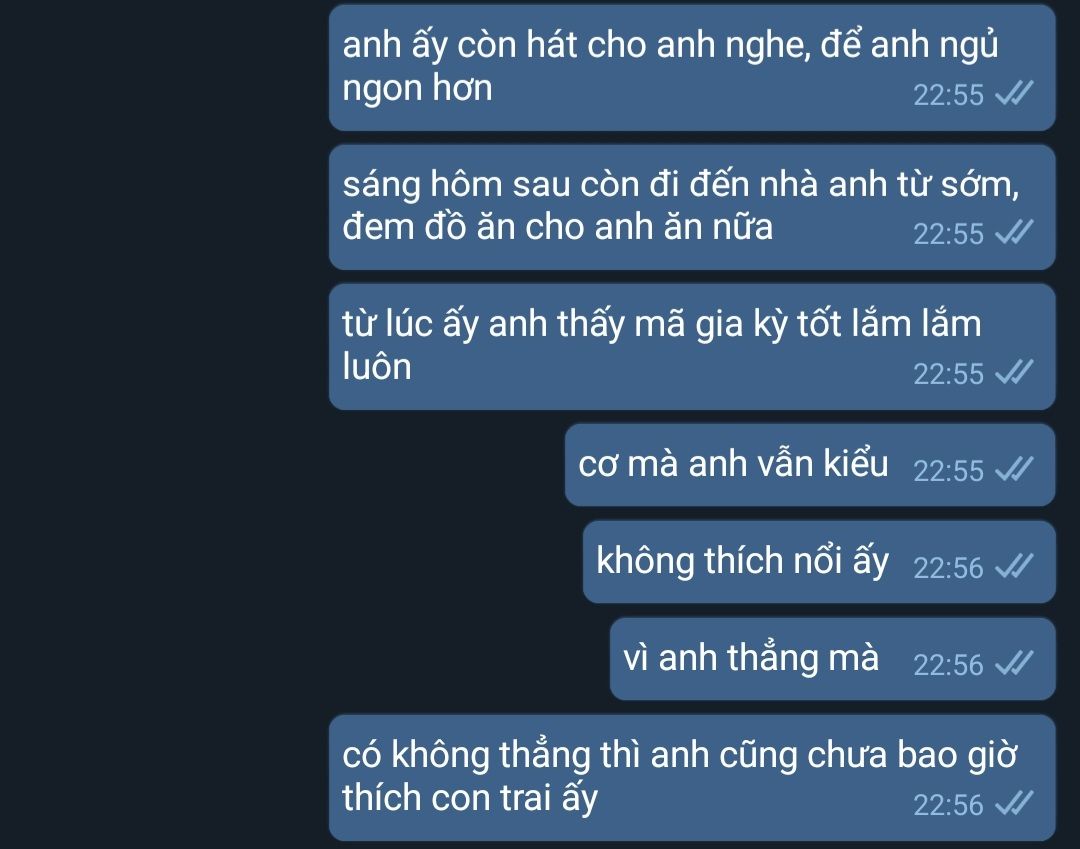
Task: Click the 22:56 timestamp on last message
Action: [948, 805]
